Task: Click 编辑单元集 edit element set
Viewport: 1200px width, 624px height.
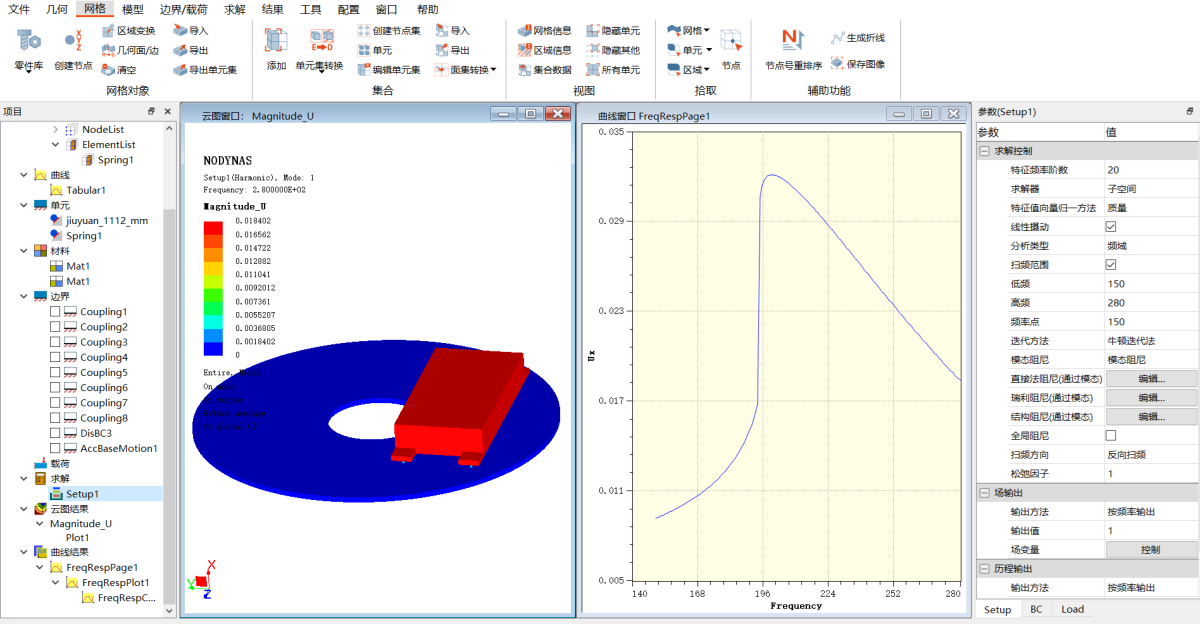Action: tap(389, 70)
